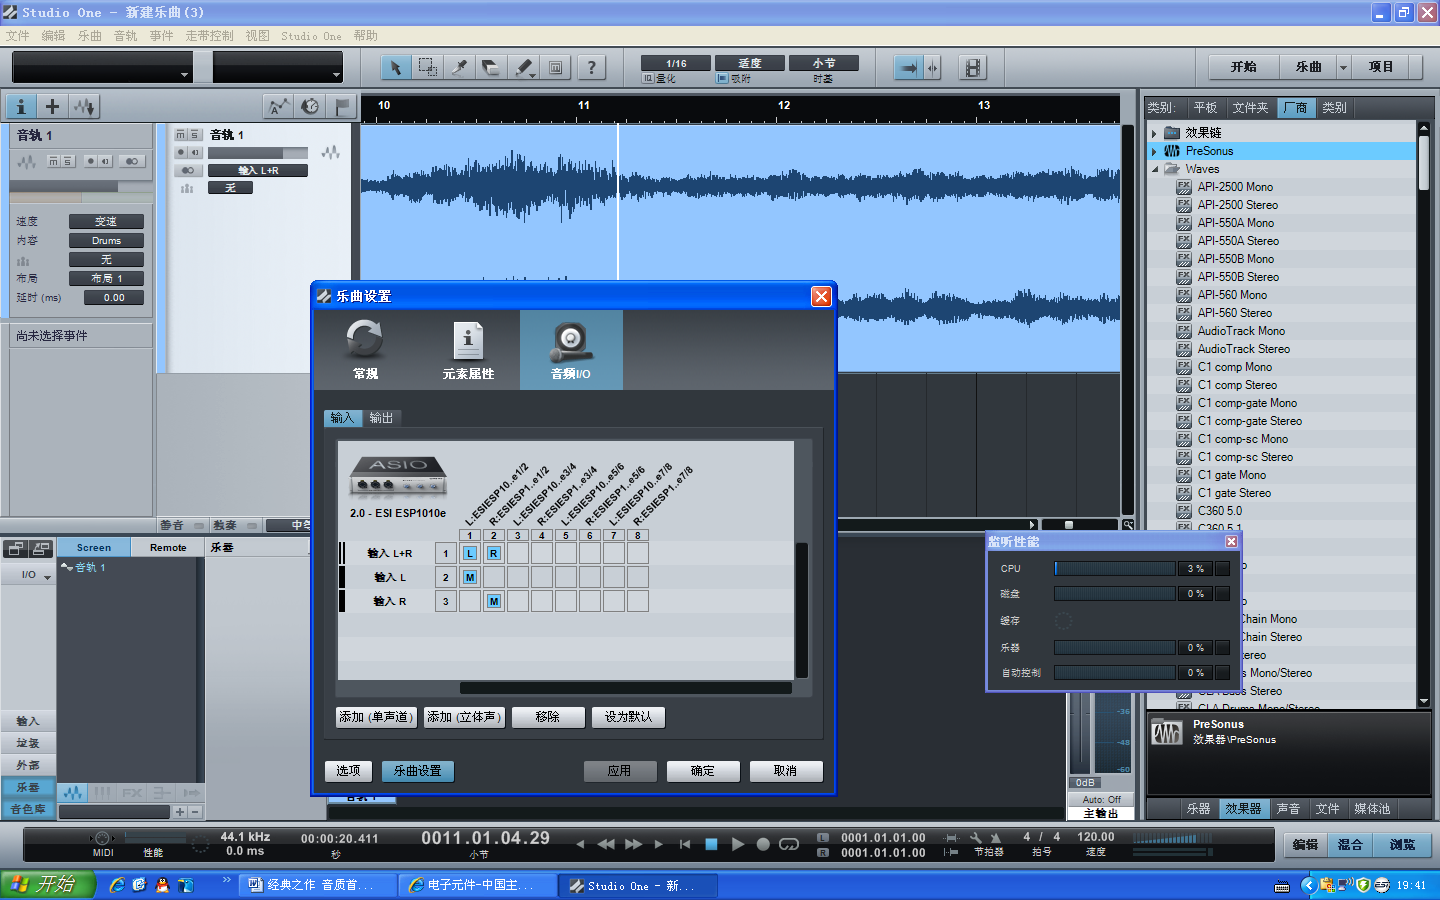
Task: Switch to the 输出 tab
Action: (x=381, y=418)
